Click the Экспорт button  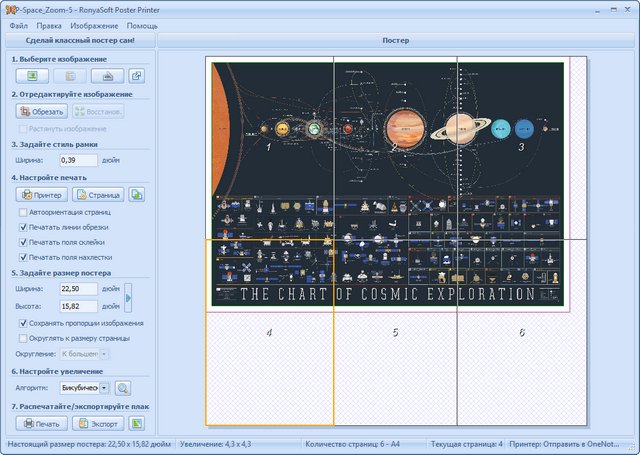97,424
